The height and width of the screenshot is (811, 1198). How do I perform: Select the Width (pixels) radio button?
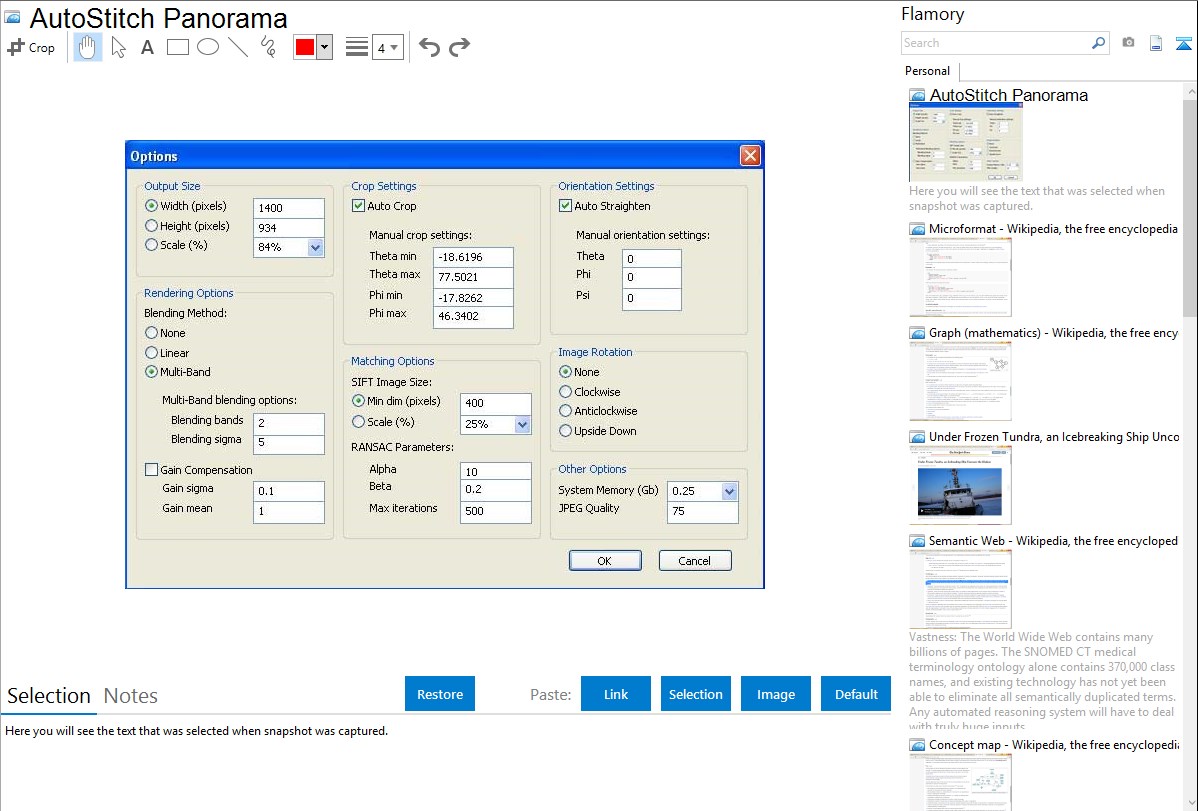[x=151, y=206]
